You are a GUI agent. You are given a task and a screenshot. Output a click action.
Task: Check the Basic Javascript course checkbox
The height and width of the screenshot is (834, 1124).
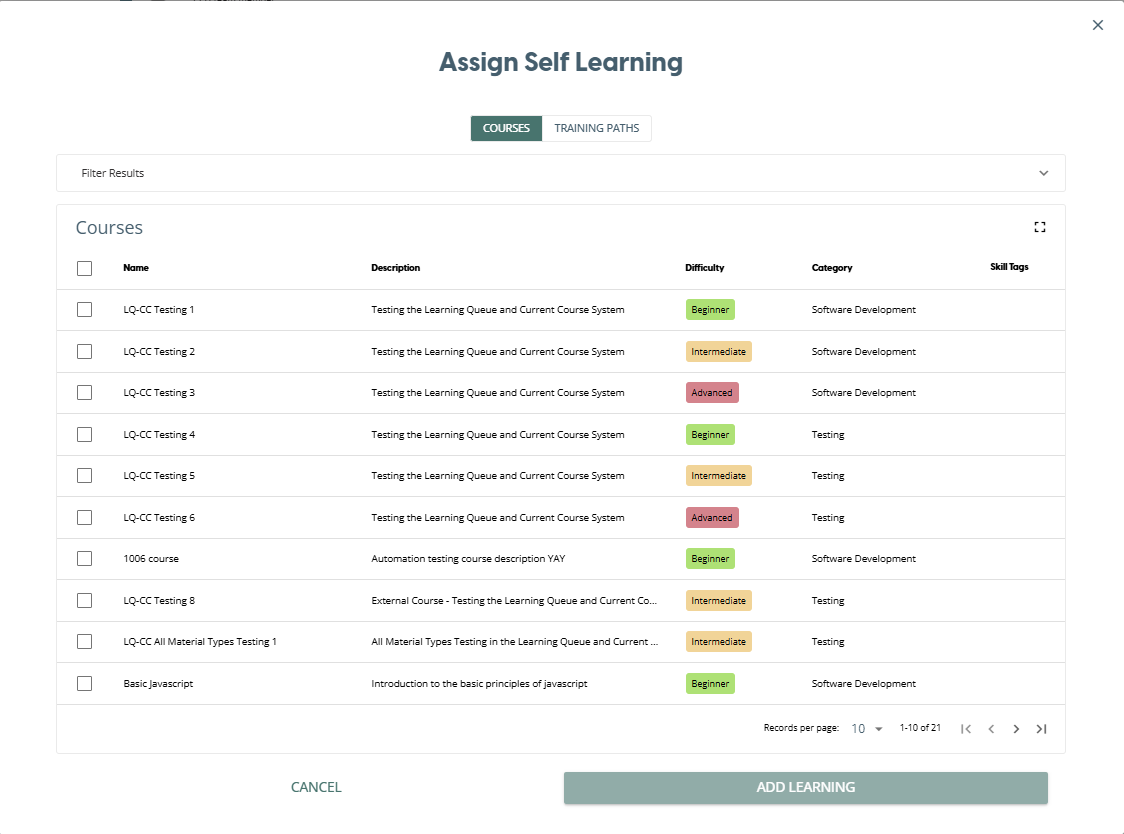tap(84, 684)
